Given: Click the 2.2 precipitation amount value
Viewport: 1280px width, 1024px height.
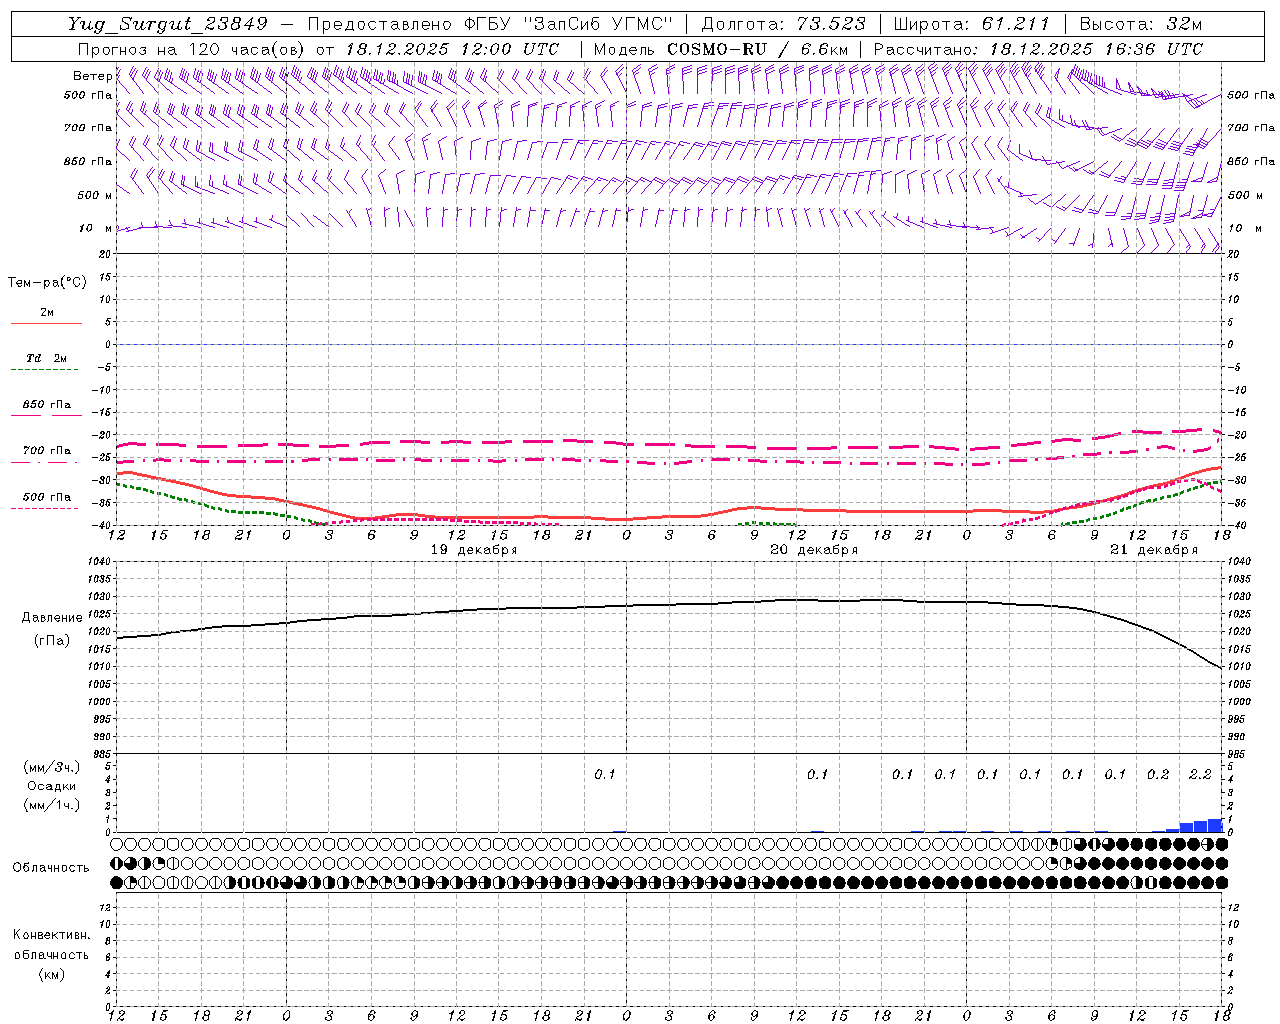Looking at the screenshot, I should point(1200,774).
